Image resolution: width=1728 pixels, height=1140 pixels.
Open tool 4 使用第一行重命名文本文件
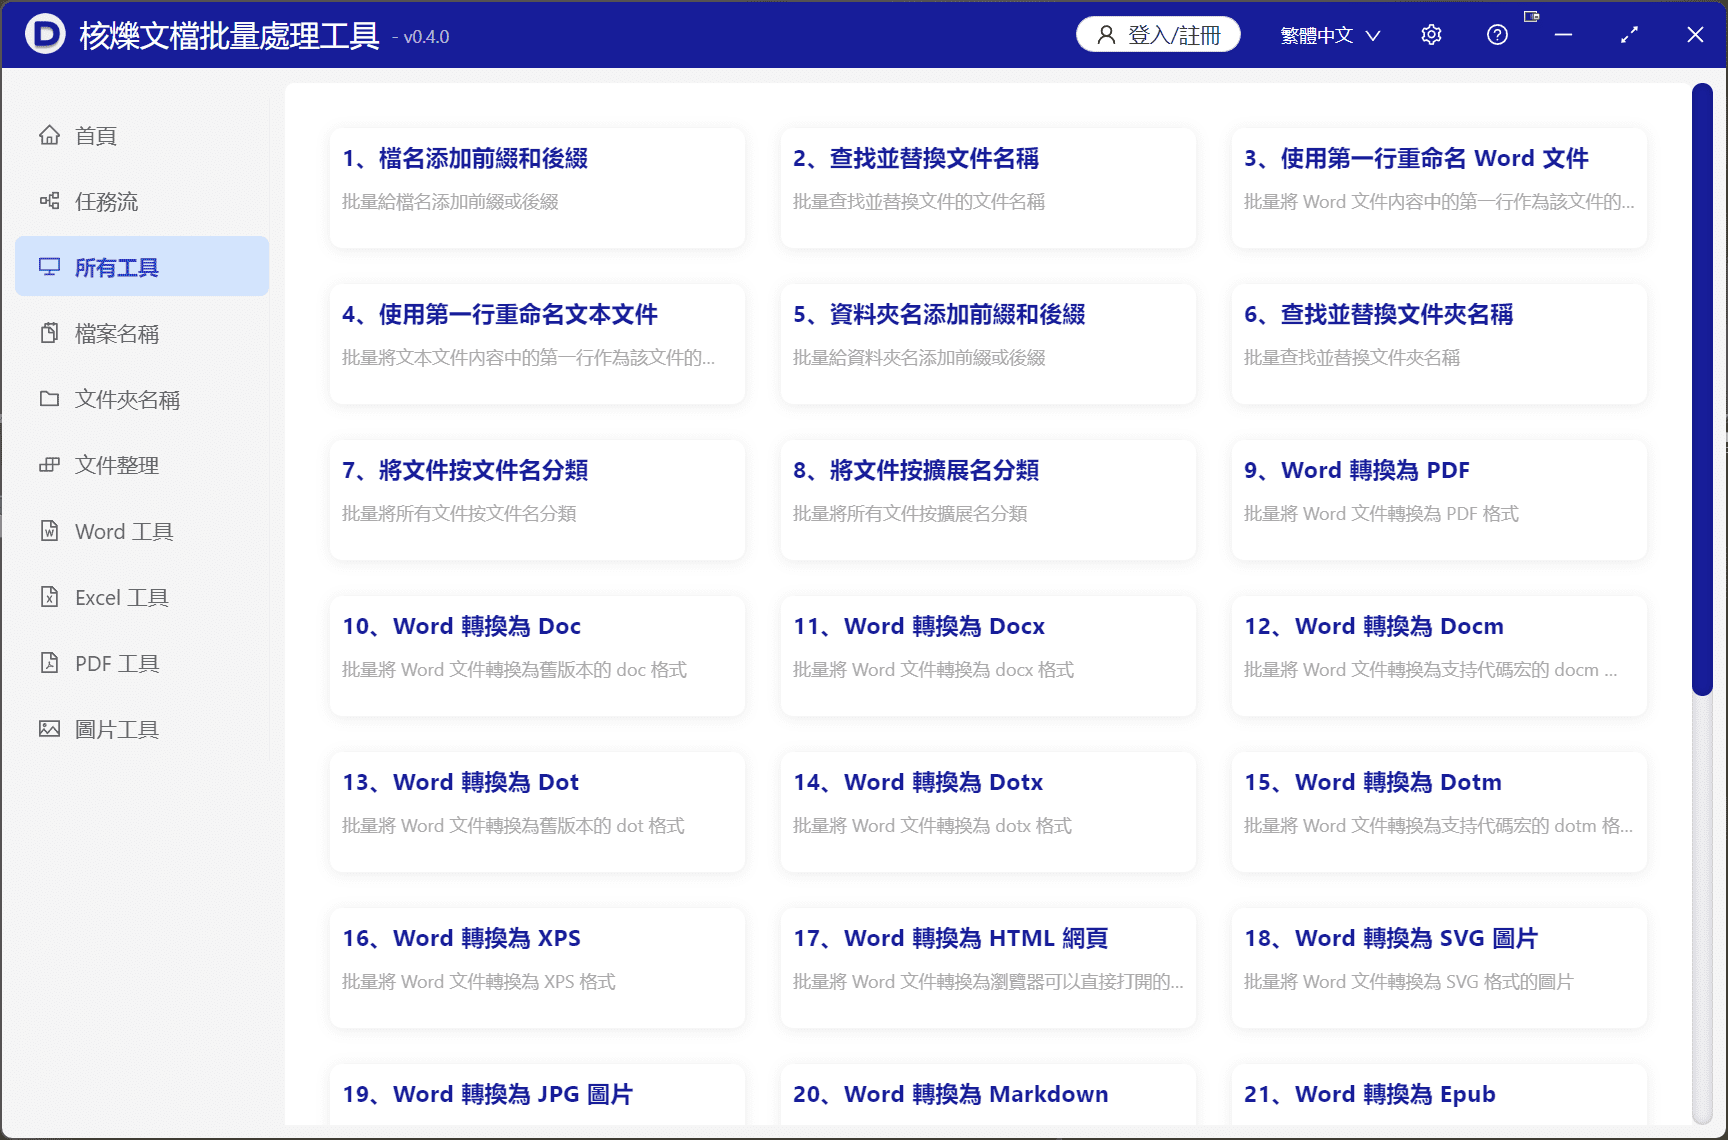tap(537, 344)
